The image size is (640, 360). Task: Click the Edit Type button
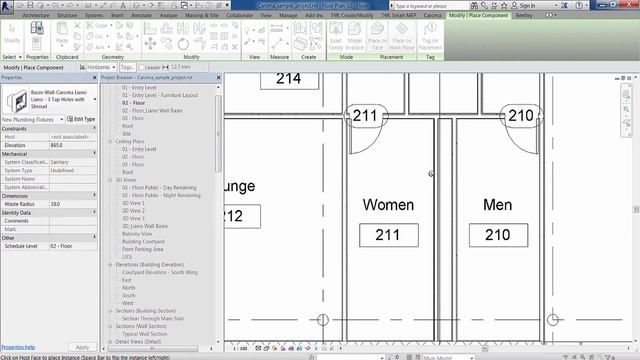(81, 119)
